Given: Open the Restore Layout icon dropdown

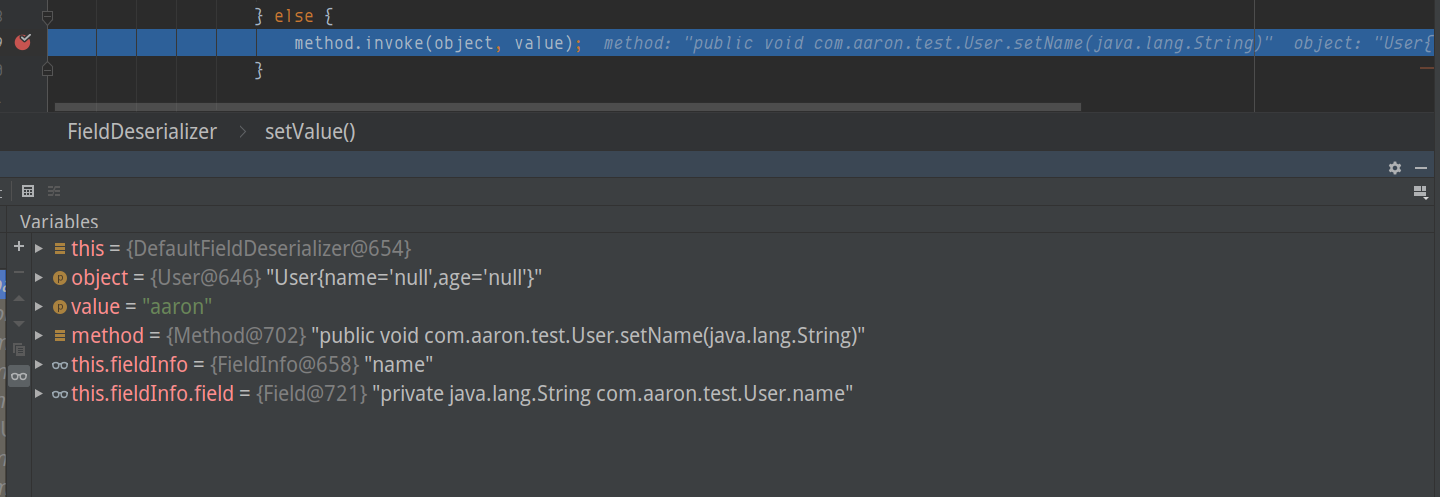Looking at the screenshot, I should coord(1420,191).
